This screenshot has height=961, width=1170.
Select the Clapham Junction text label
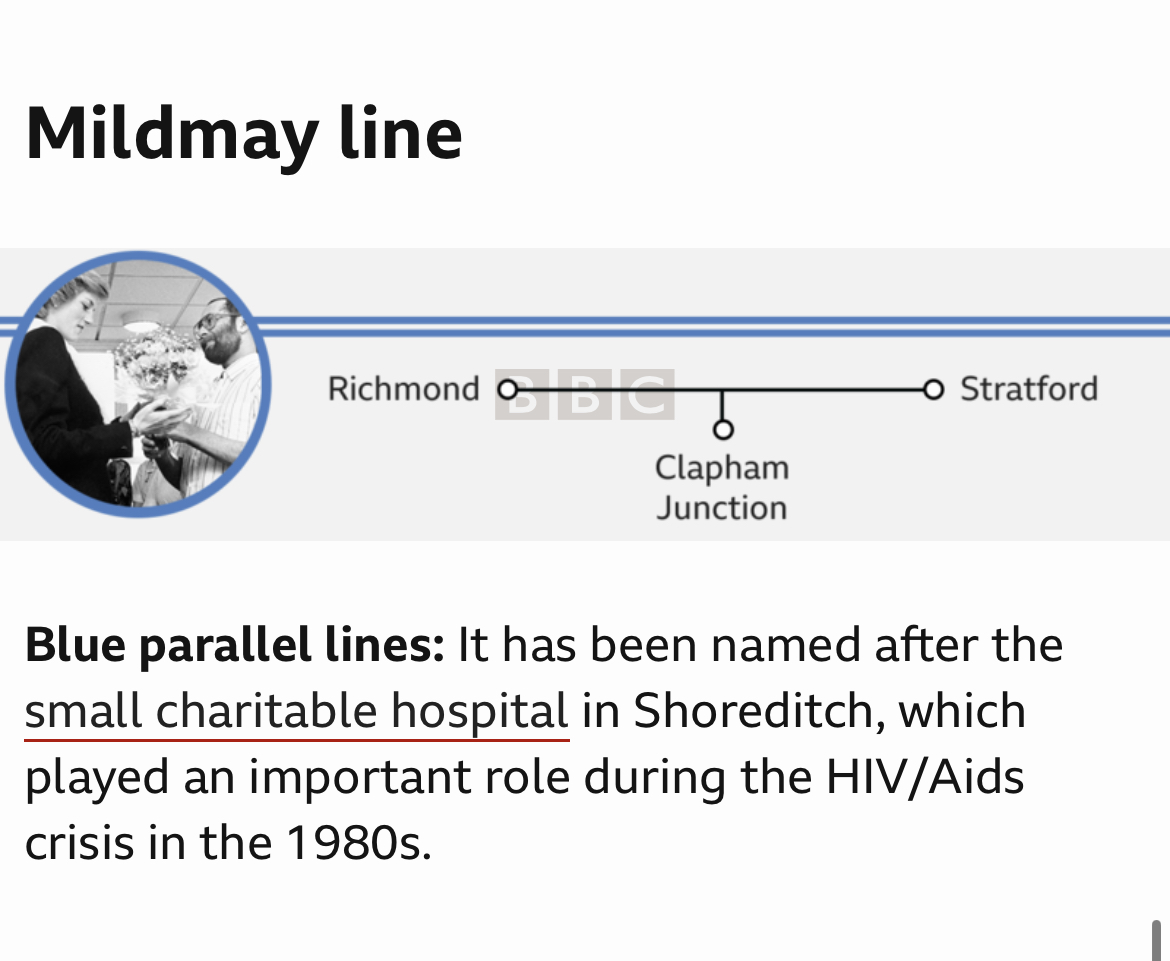point(722,487)
